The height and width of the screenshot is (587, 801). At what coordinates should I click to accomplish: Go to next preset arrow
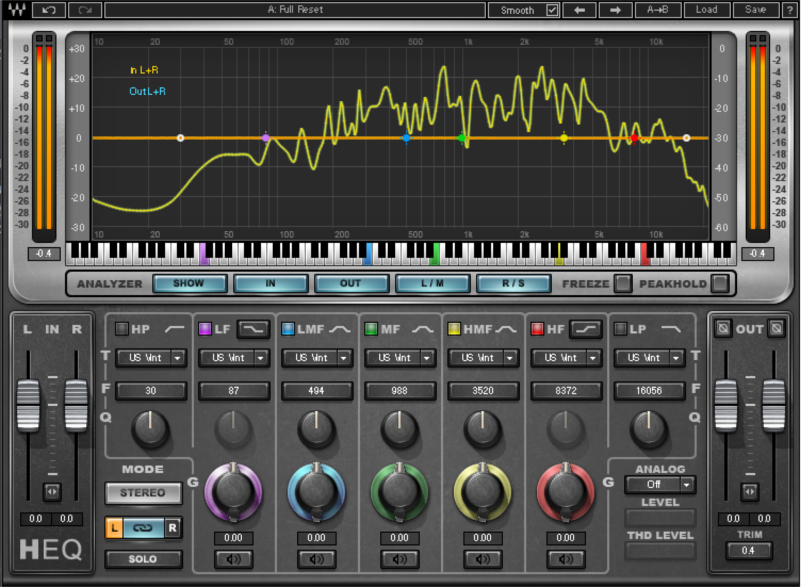coord(615,10)
